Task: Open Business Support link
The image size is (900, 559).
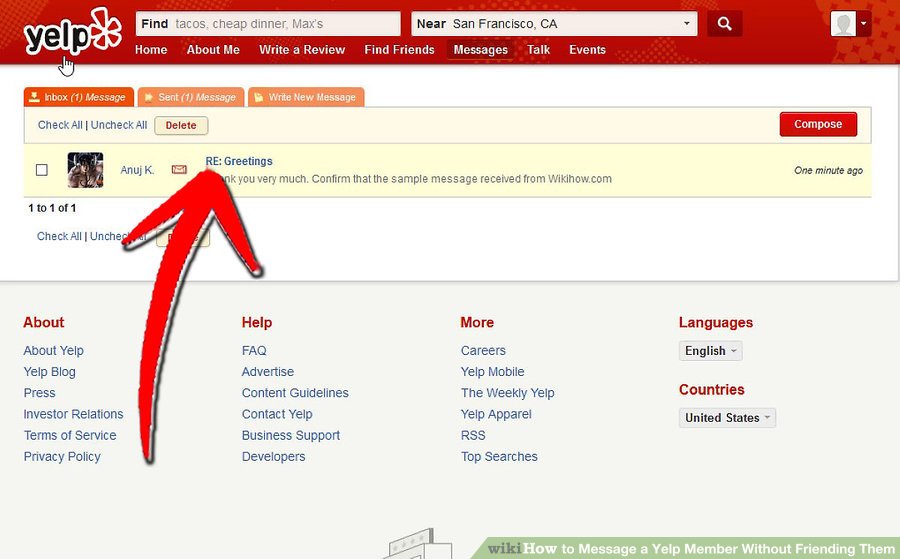Action: 290,436
